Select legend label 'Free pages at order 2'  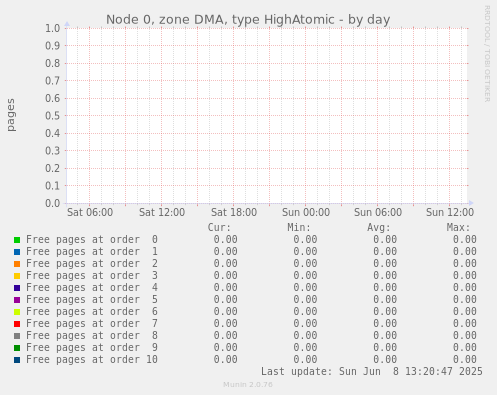click(92, 264)
